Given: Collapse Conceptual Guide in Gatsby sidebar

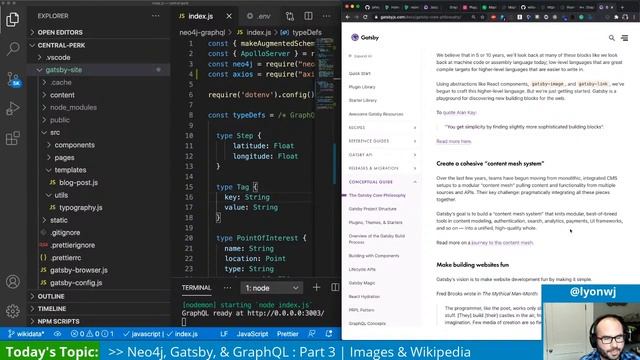Looking at the screenshot, I should tap(382, 182).
